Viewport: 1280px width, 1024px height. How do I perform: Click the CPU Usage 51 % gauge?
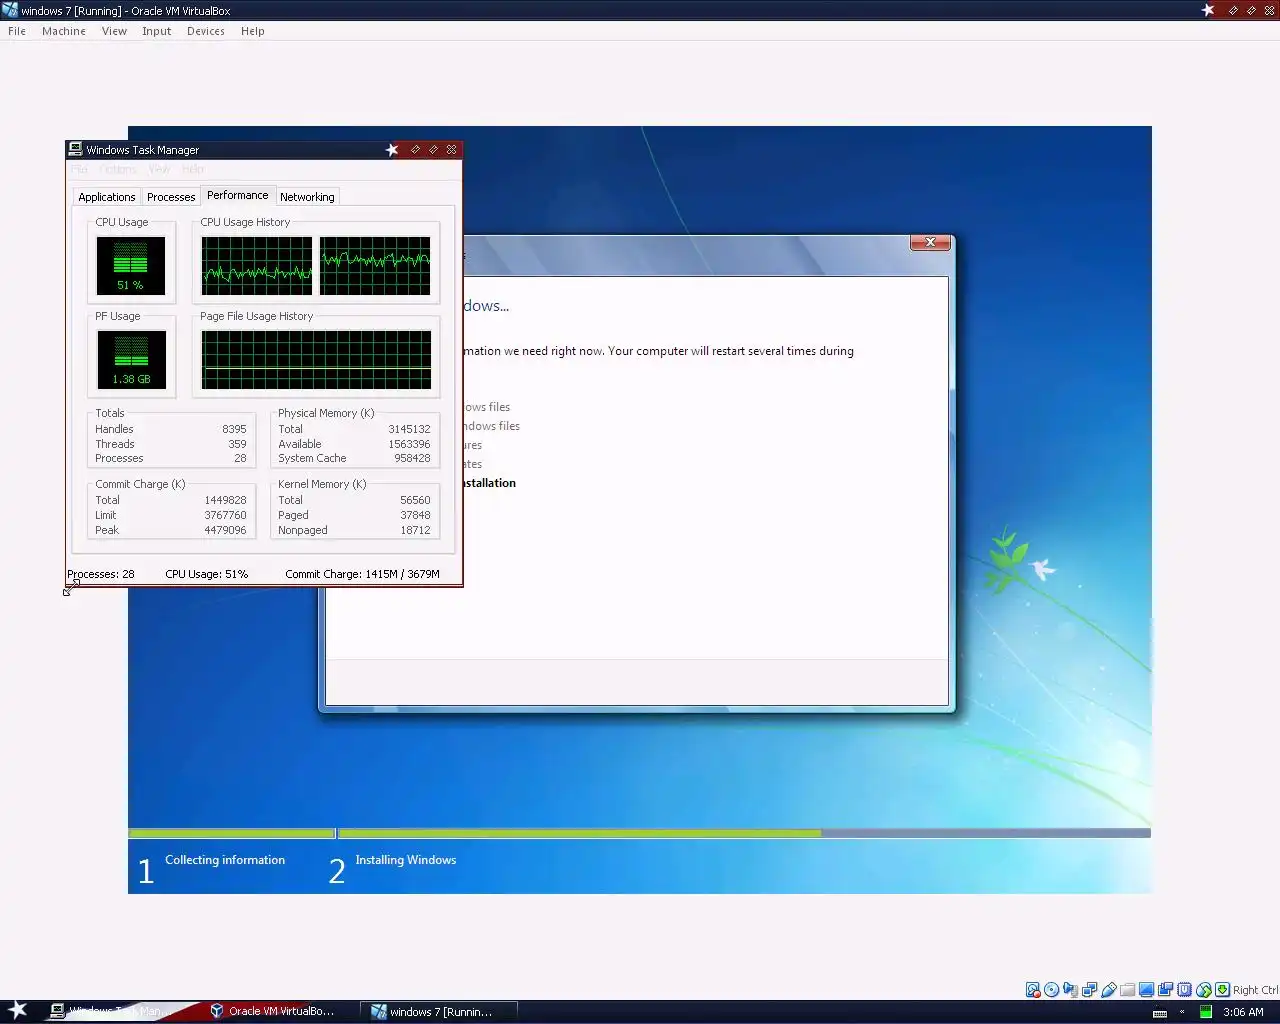(x=130, y=265)
